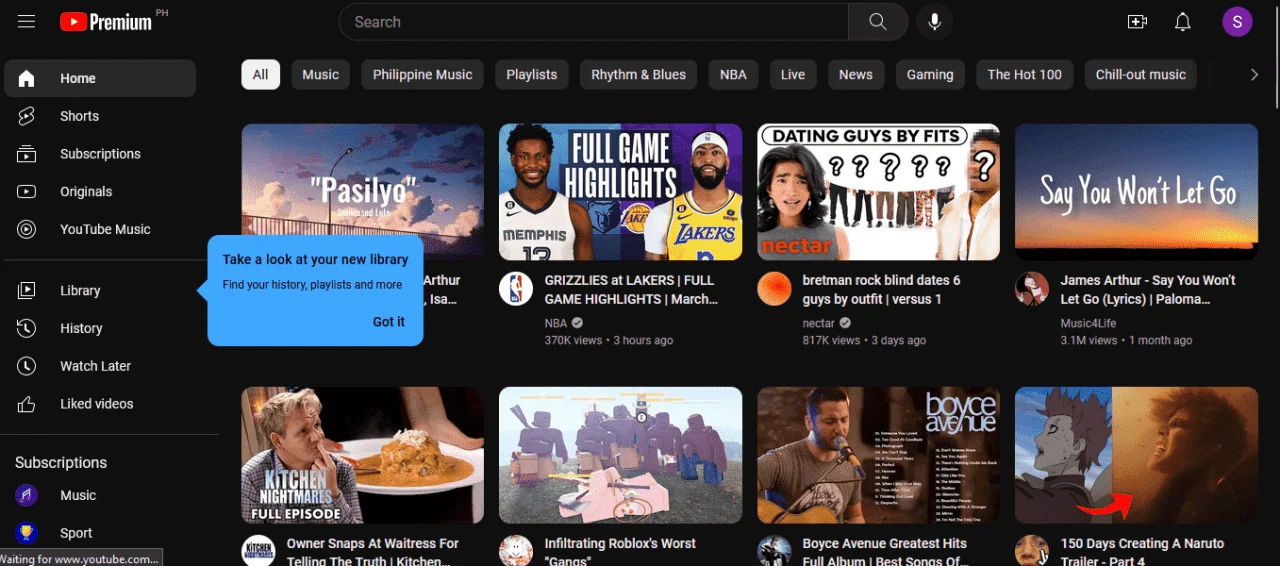Click the Kitchen Nightmares channel avatar

pyautogui.click(x=258, y=551)
